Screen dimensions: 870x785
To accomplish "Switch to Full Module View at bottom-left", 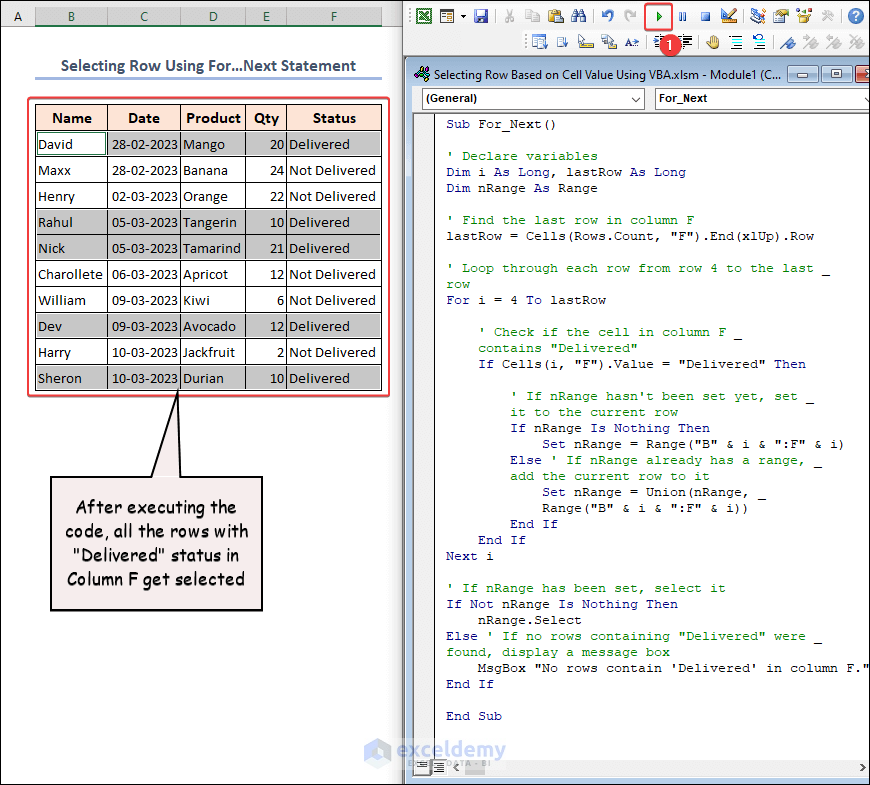I will point(438,766).
